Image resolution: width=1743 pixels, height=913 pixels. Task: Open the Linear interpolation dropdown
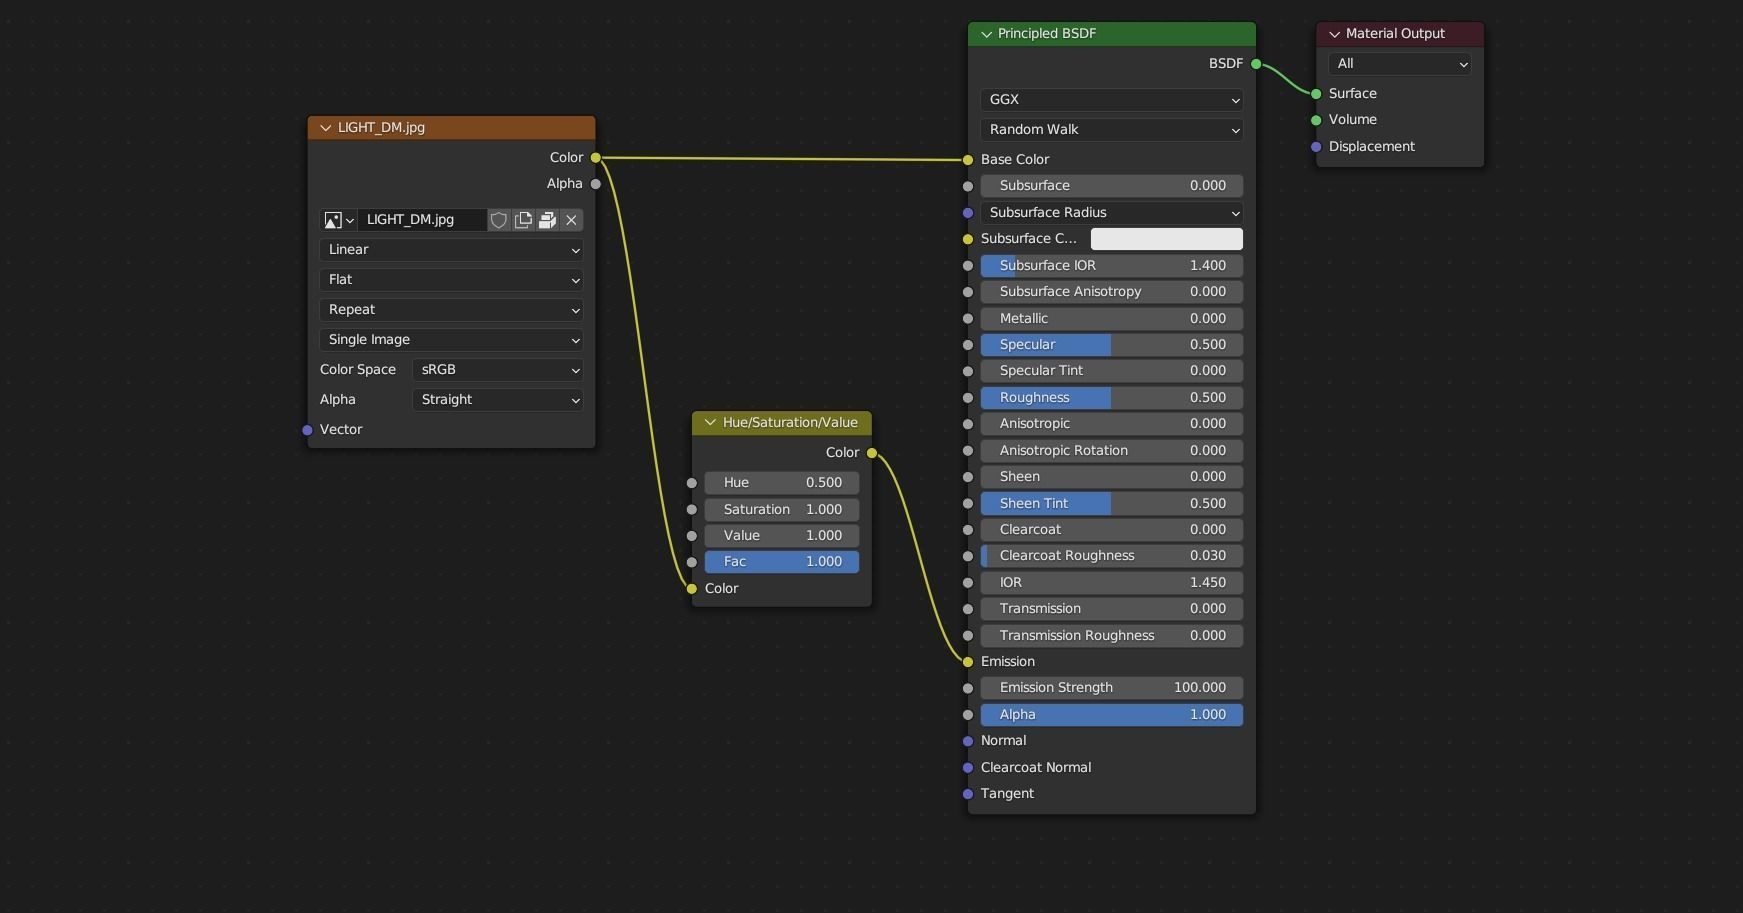tap(451, 250)
